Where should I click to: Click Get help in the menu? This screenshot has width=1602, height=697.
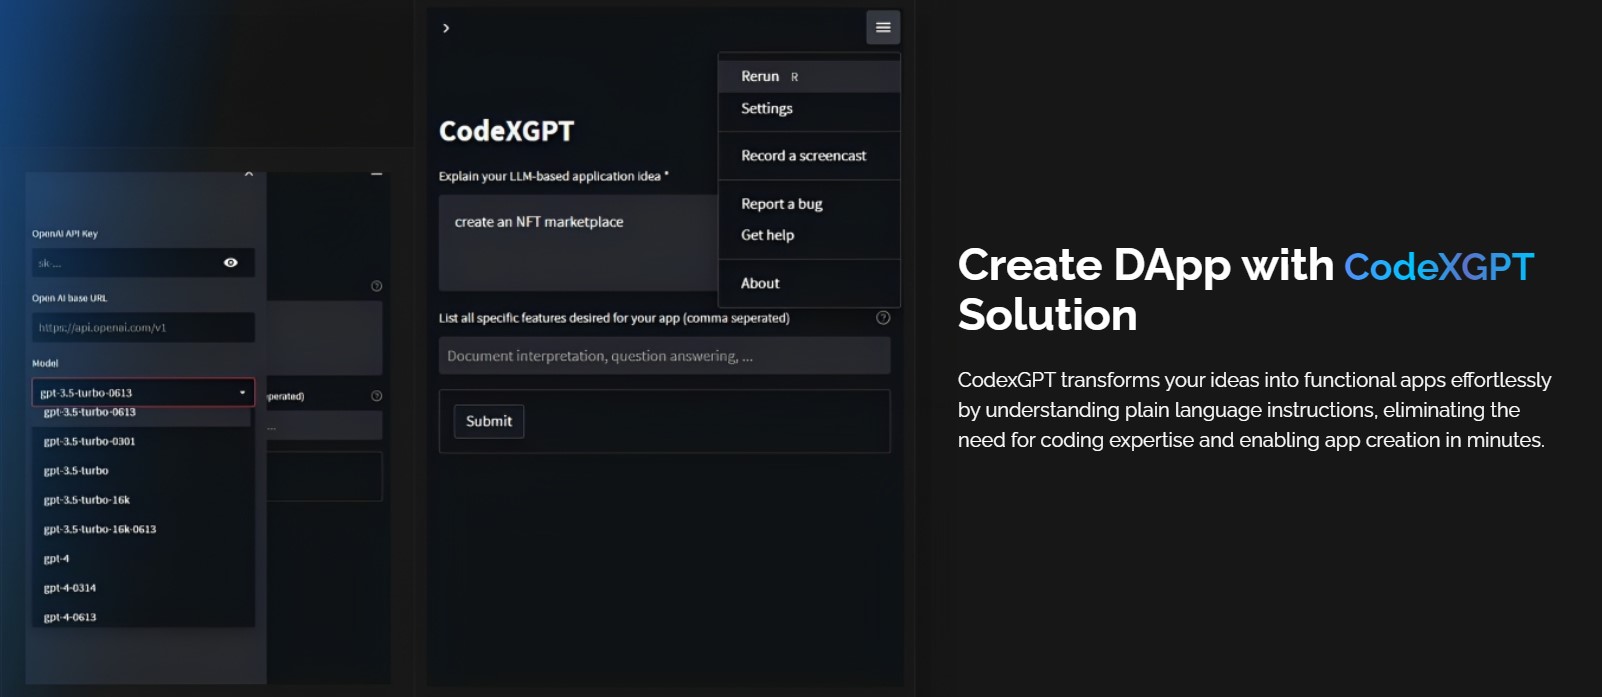coord(768,235)
